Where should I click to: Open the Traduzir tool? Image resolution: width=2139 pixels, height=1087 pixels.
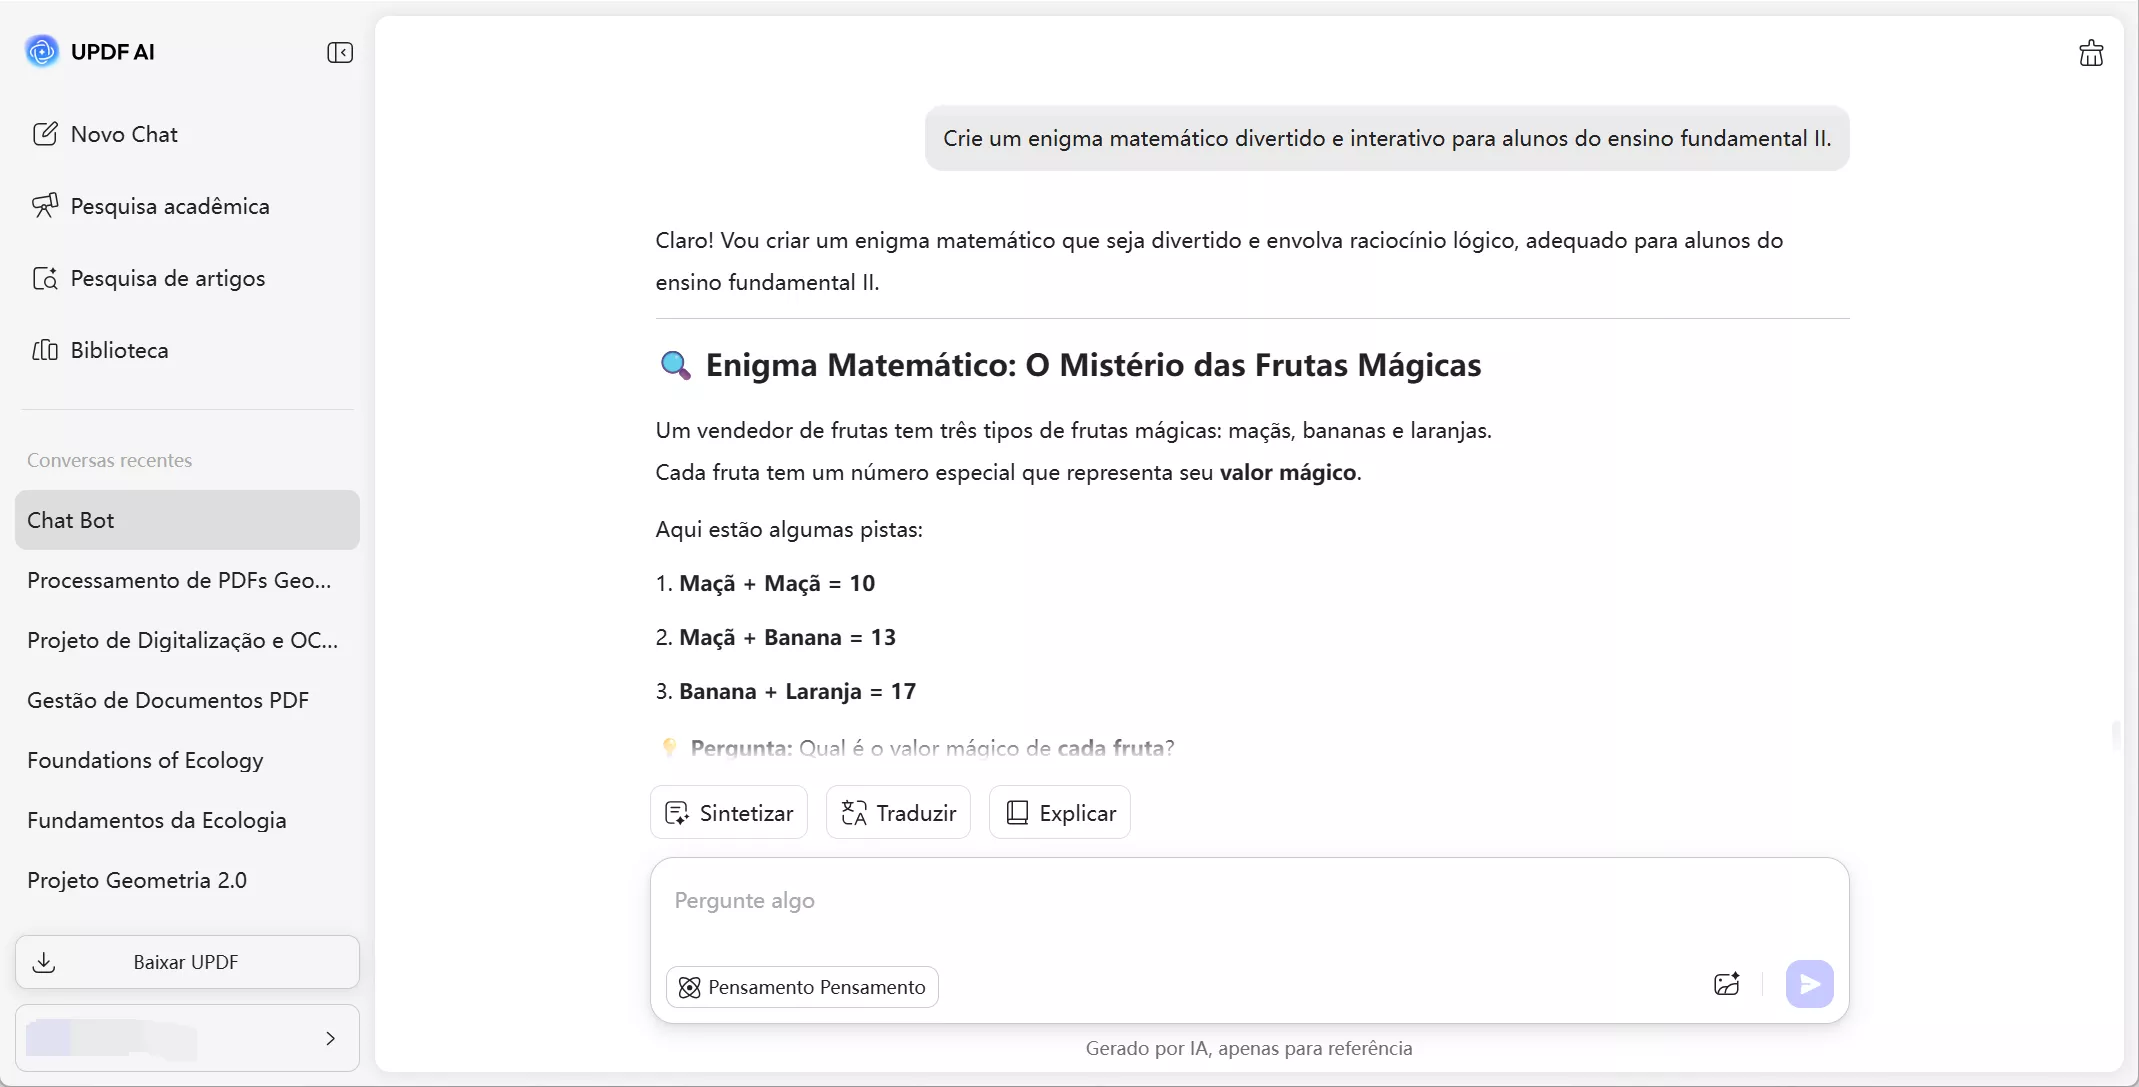896,812
